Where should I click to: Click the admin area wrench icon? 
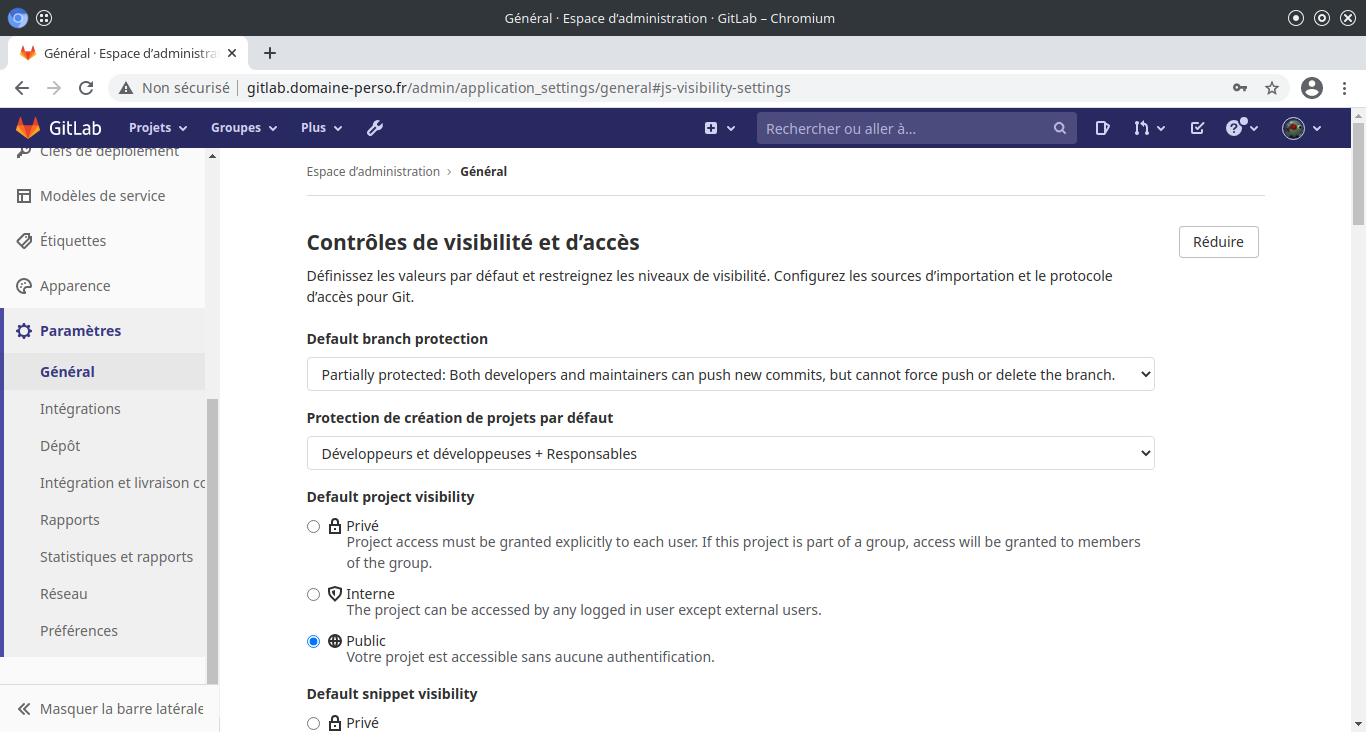click(375, 128)
